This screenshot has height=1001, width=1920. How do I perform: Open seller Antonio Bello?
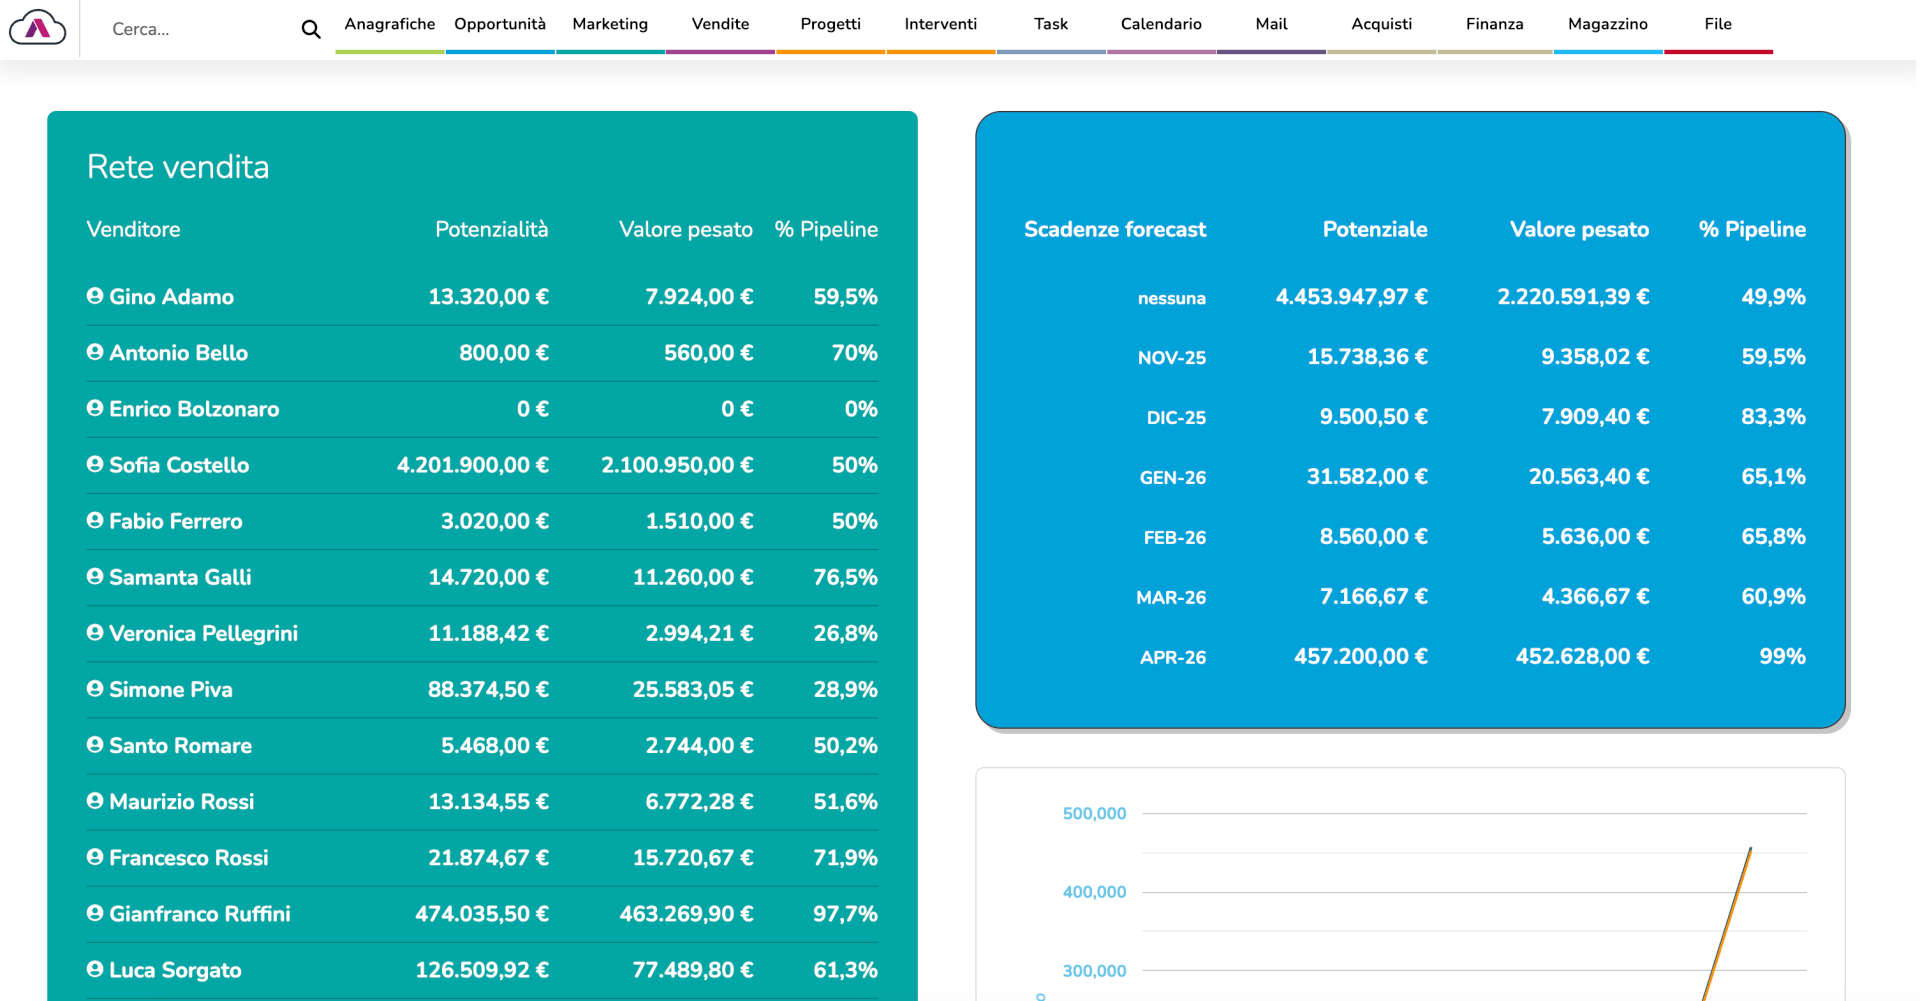click(x=178, y=353)
